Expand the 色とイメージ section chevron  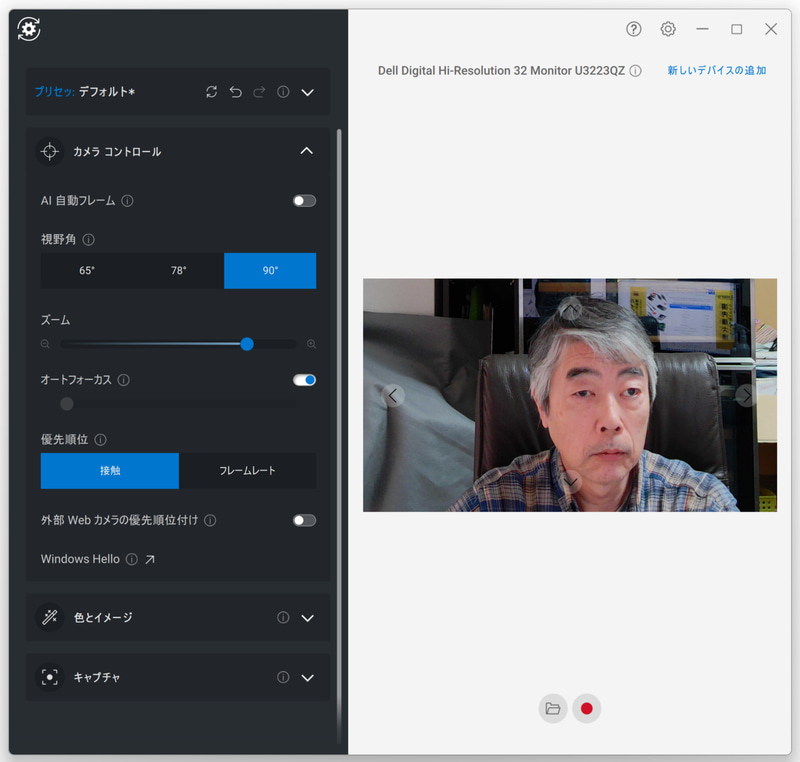307,618
